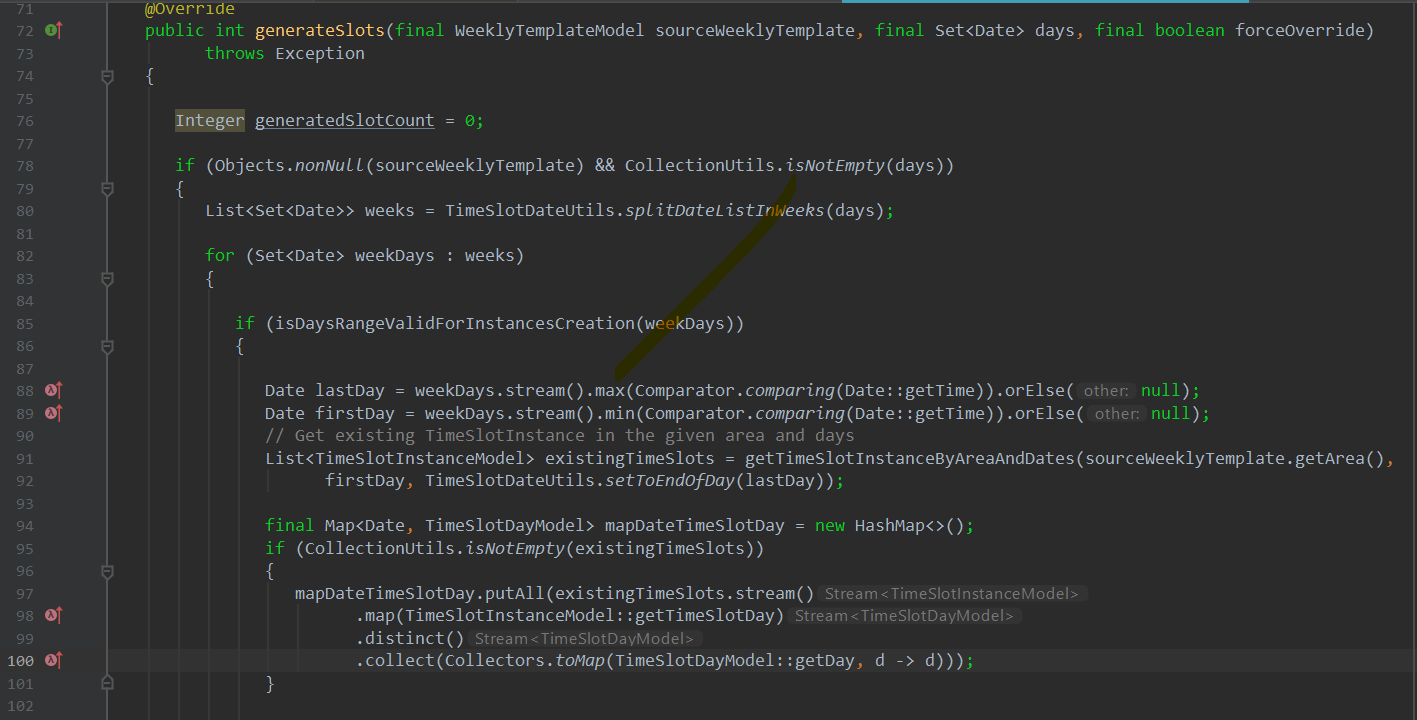This screenshot has height=720, width=1417.
Task: Click the comment about existing TimeSlotInstance
Action: coord(560,436)
